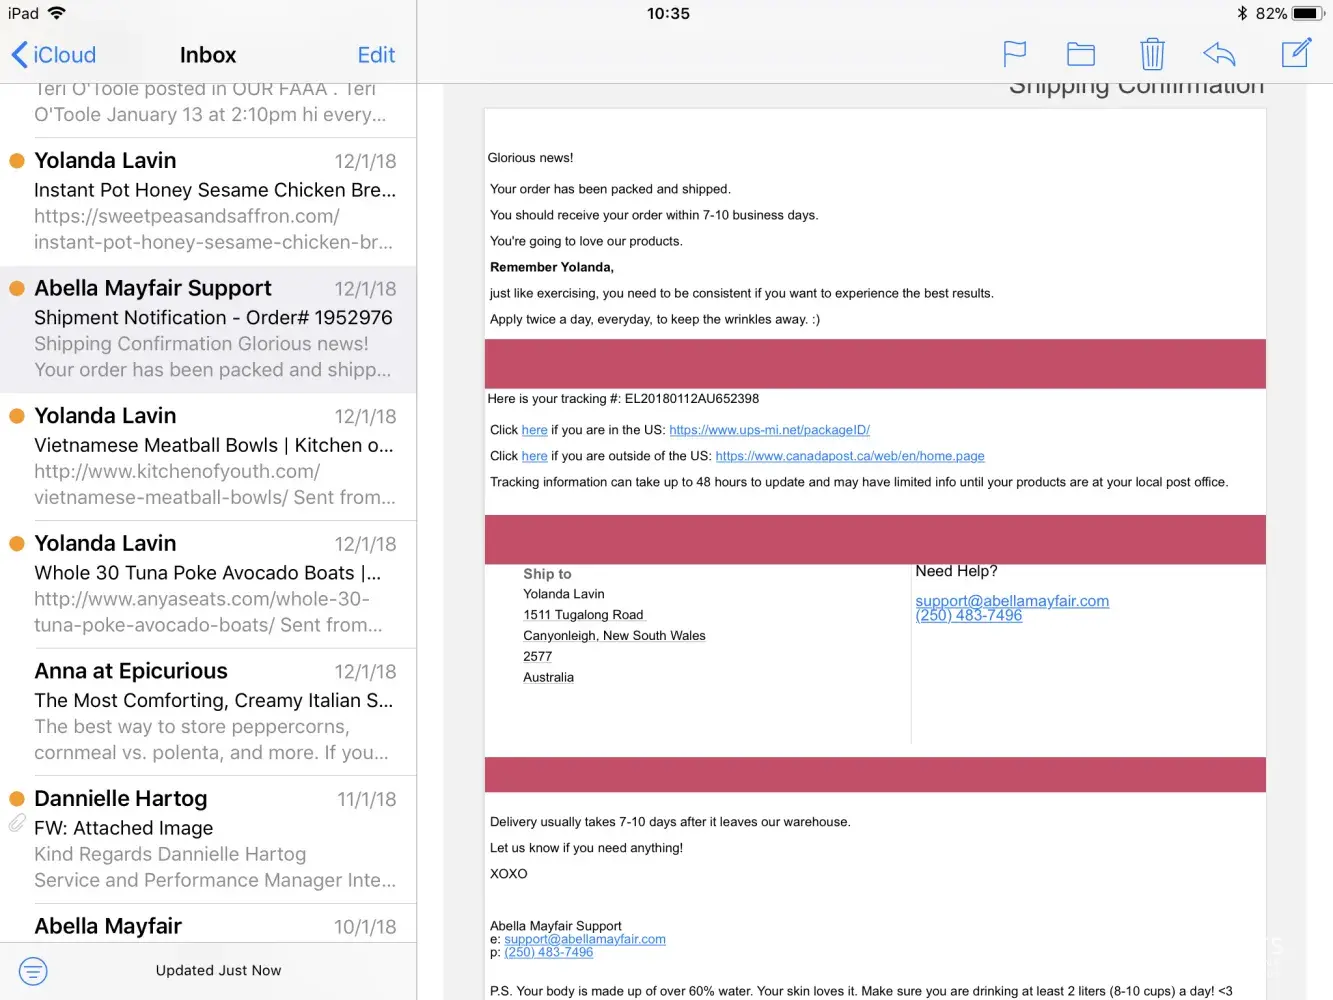Open Anna at Epicurious email
The width and height of the screenshot is (1333, 1000).
point(214,711)
